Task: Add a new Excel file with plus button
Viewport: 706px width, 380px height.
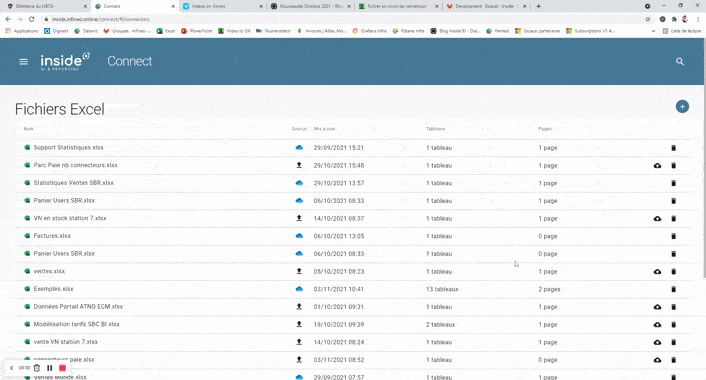Action: 682,107
